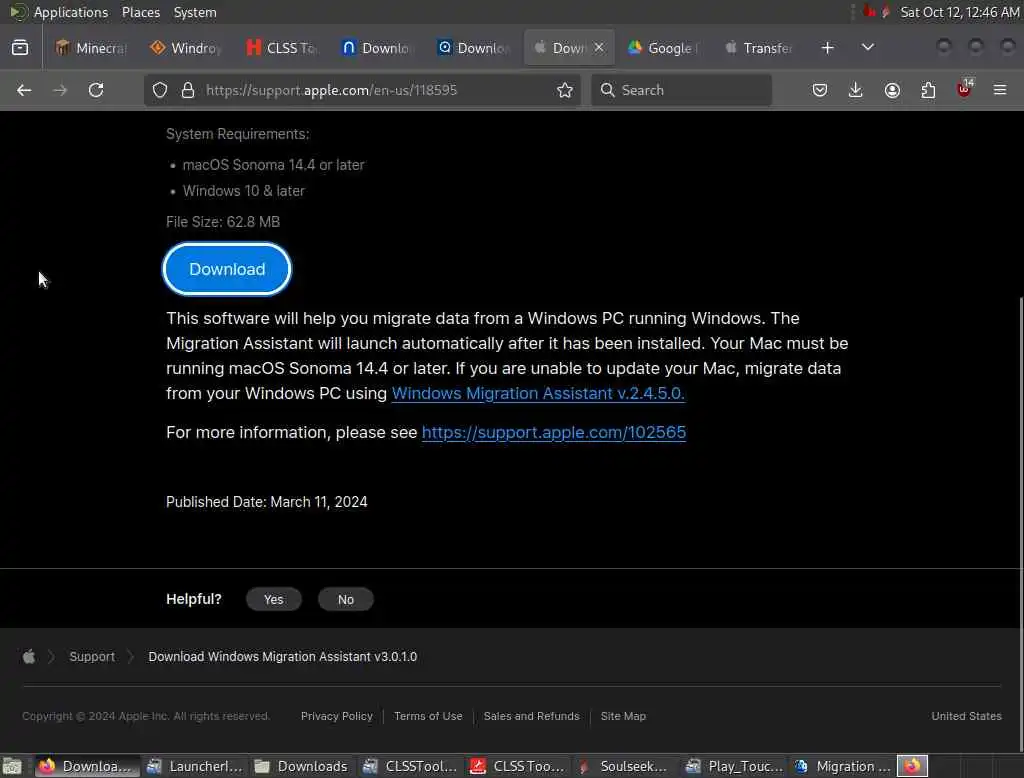The width and height of the screenshot is (1024, 778).
Task: Open the Places menu
Action: click(140, 12)
